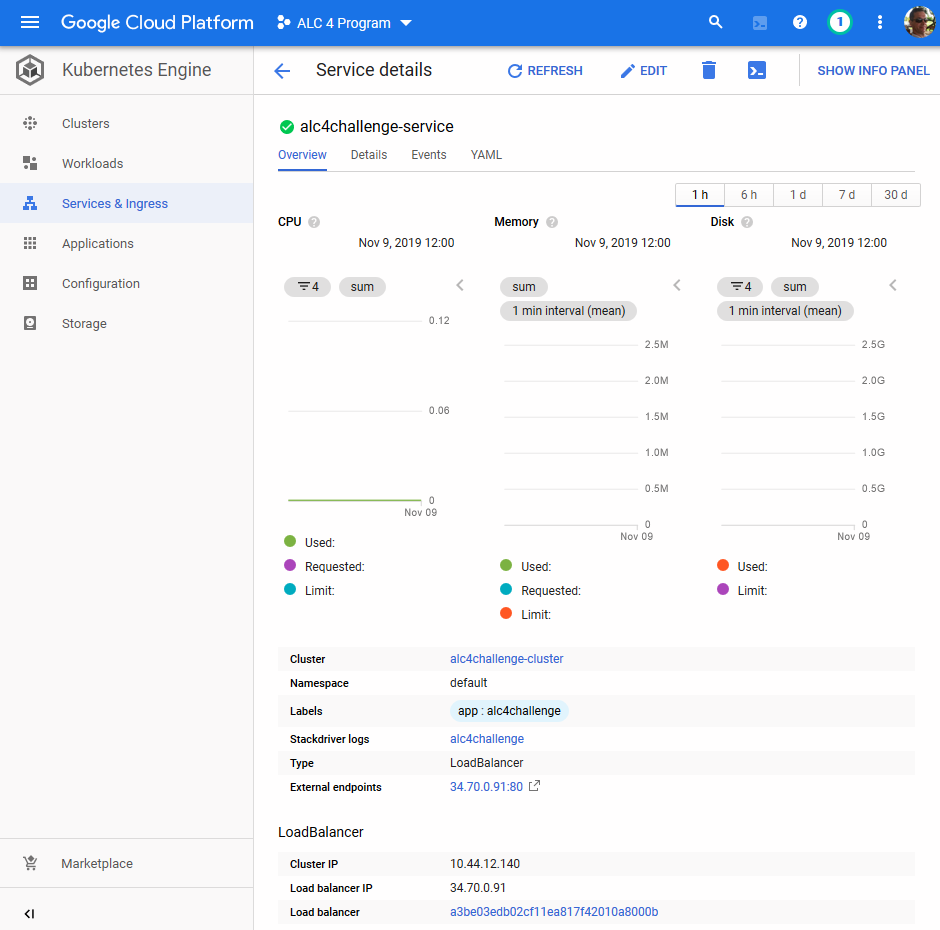
Task: Open the three-dot settings menu
Action: click(879, 23)
